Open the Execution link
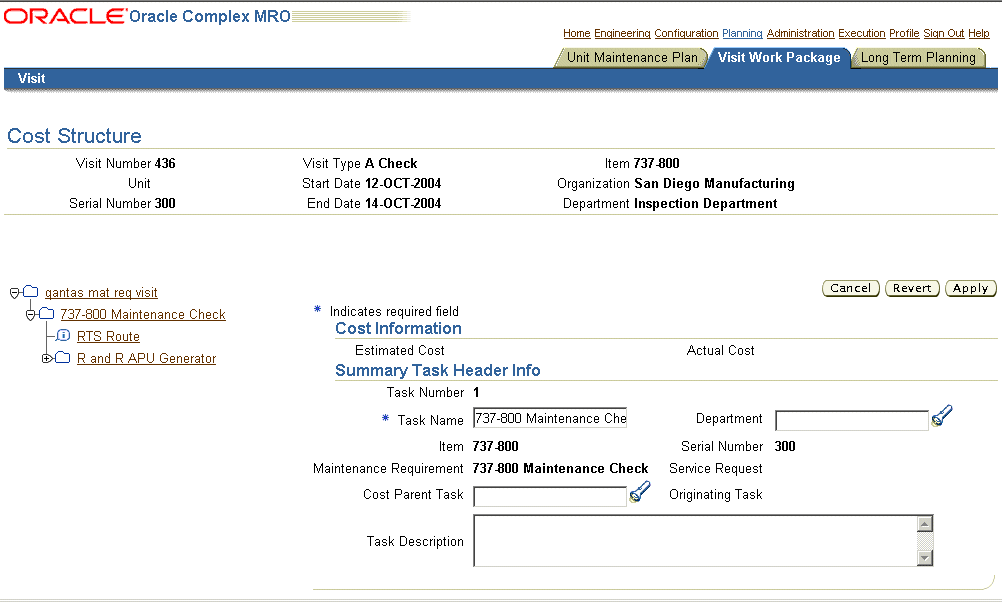This screenshot has height=602, width=1002. (861, 33)
